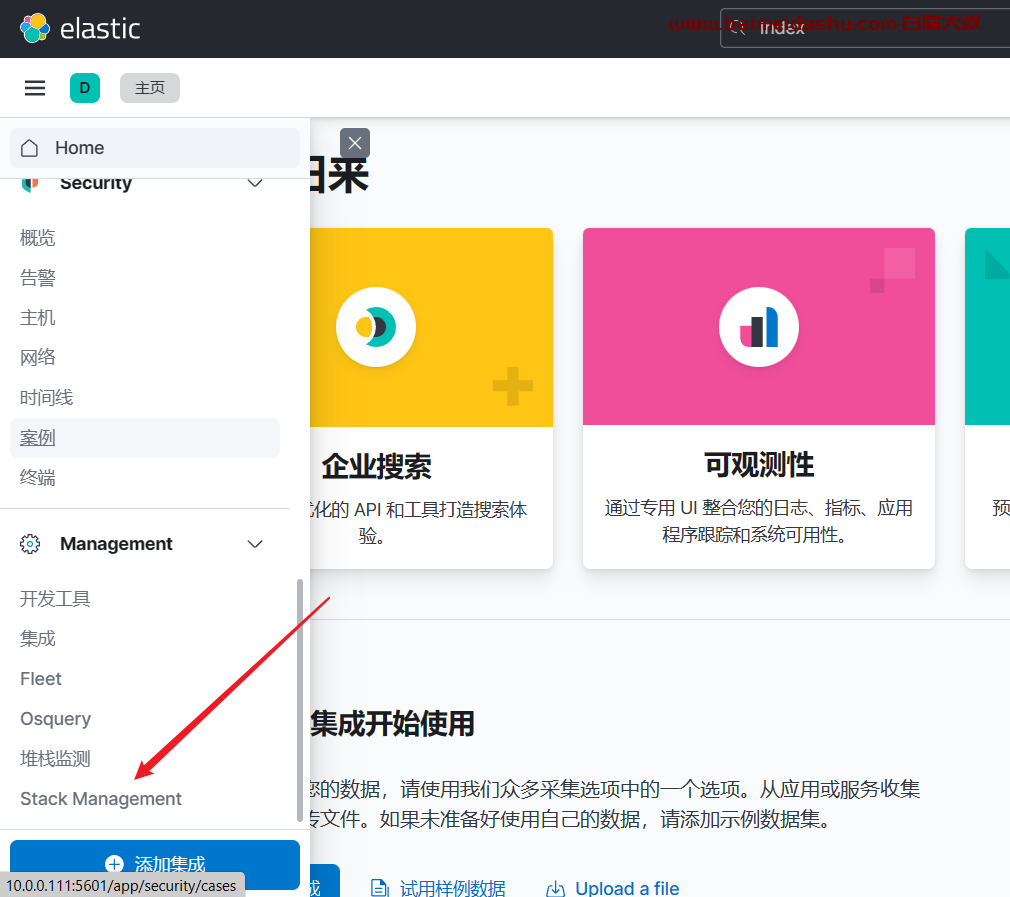Click the Management gear icon
The width and height of the screenshot is (1010, 897).
coord(30,544)
